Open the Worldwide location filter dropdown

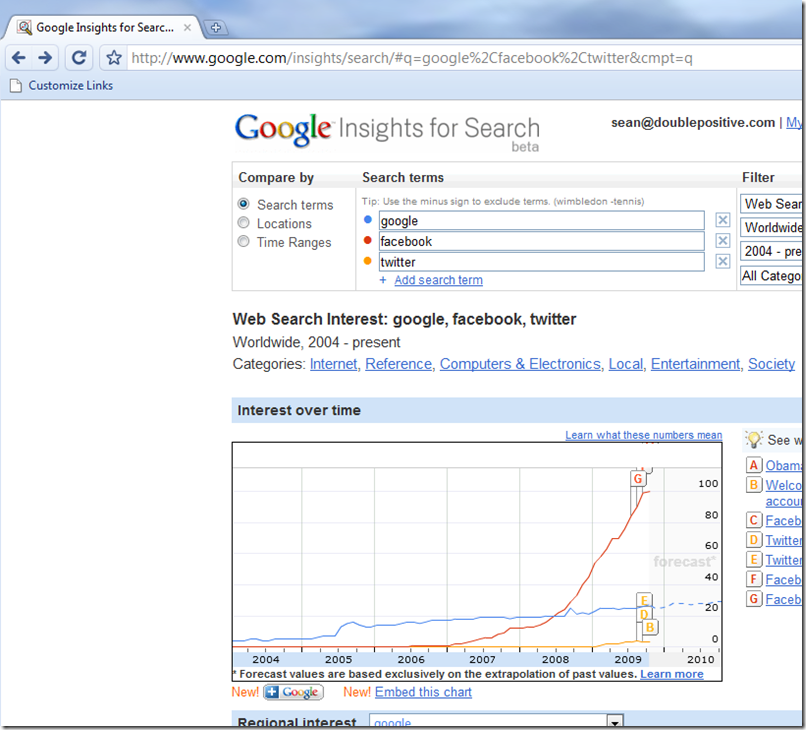[771, 227]
